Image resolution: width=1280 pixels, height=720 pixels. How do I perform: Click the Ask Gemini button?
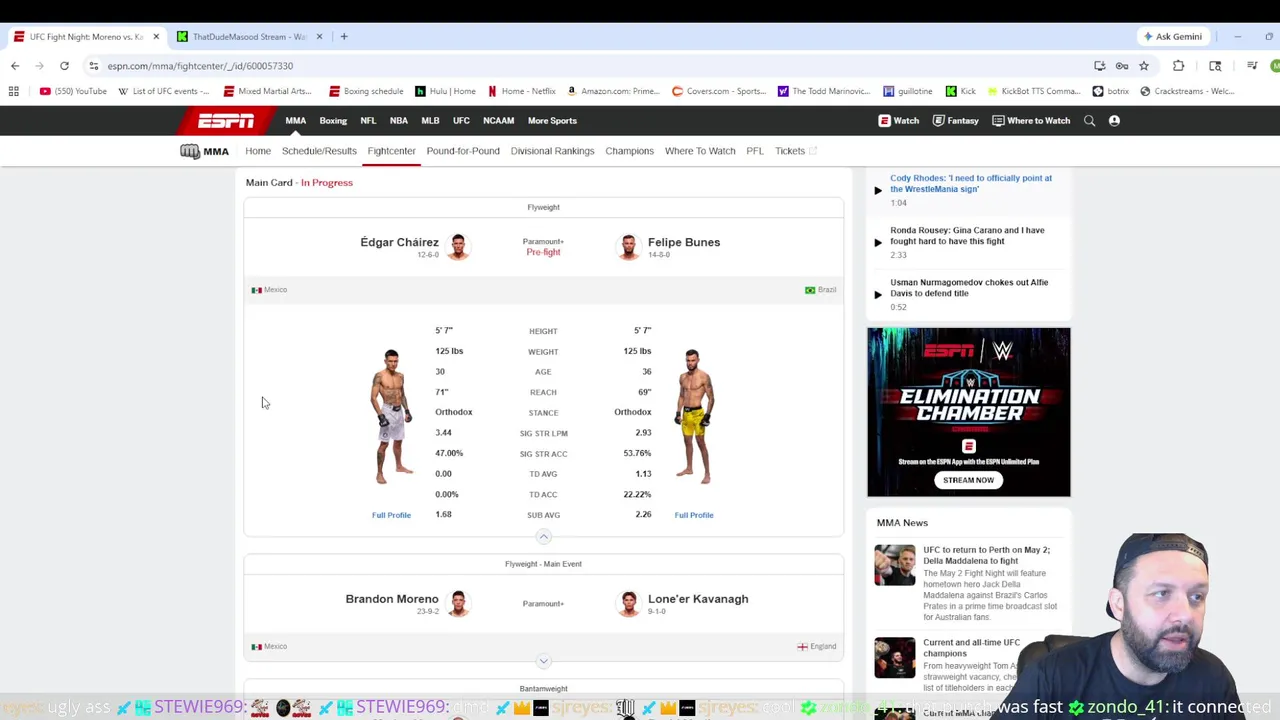[x=1173, y=37]
